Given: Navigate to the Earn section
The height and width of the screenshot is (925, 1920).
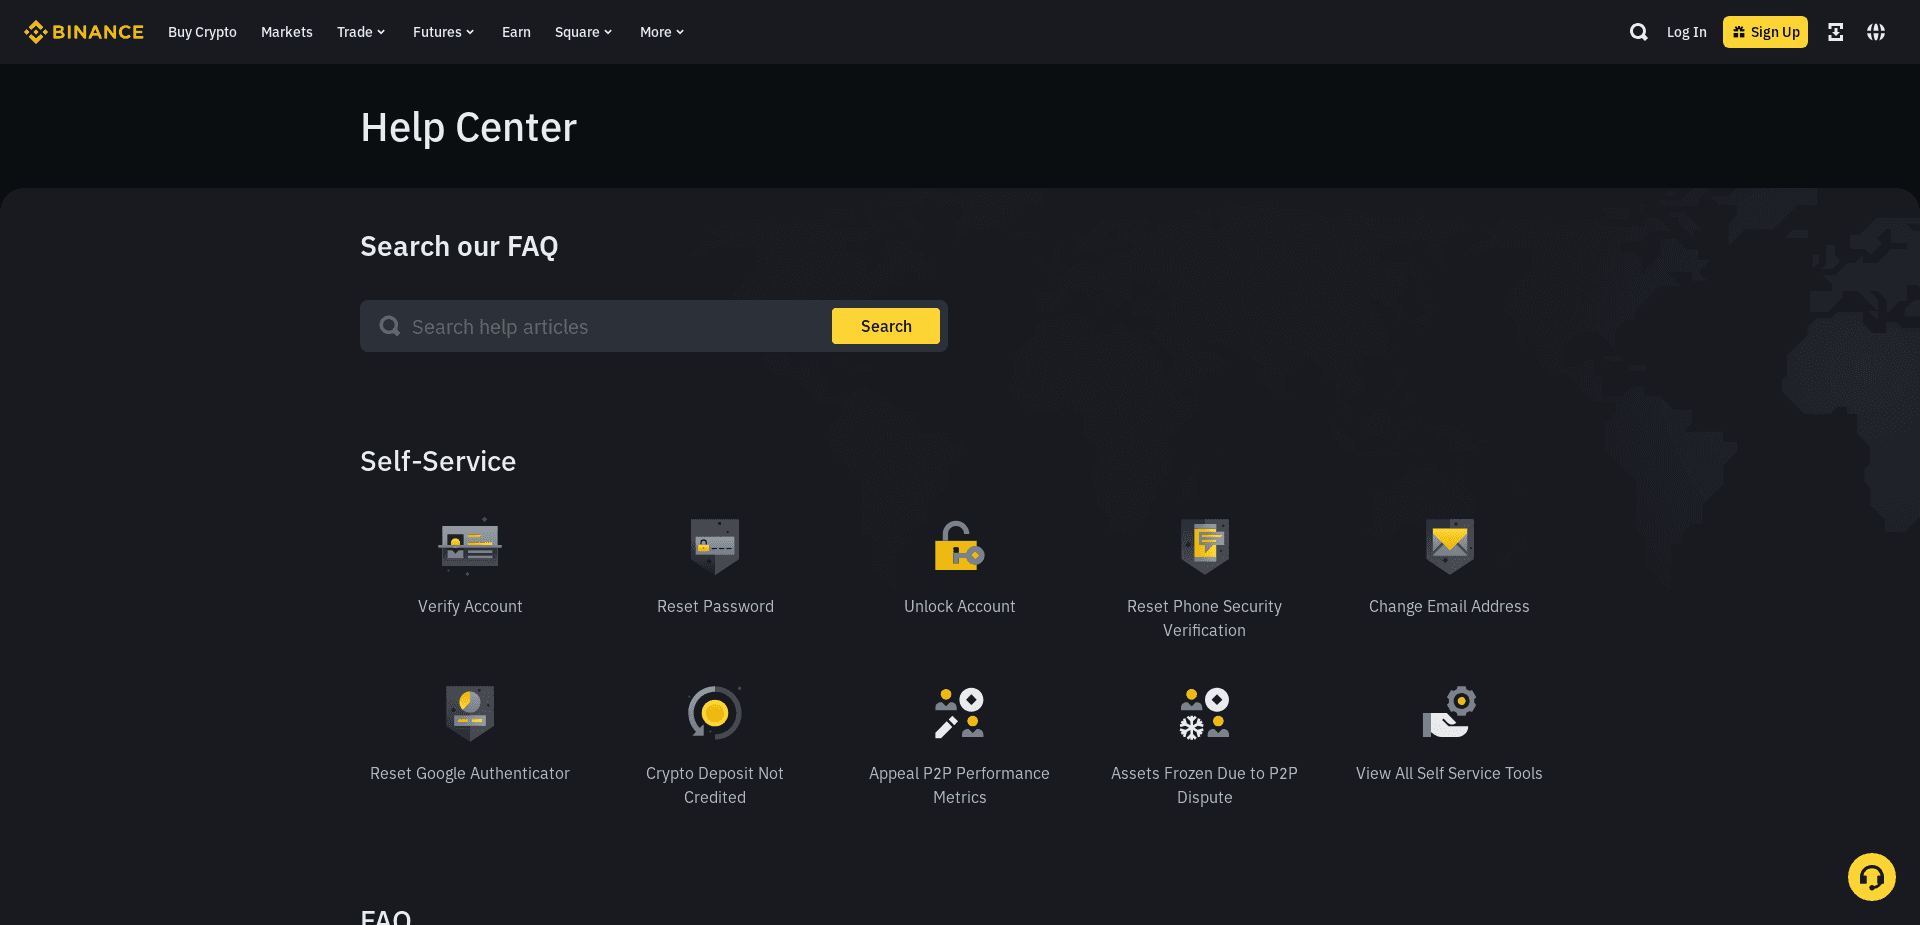Looking at the screenshot, I should point(516,32).
